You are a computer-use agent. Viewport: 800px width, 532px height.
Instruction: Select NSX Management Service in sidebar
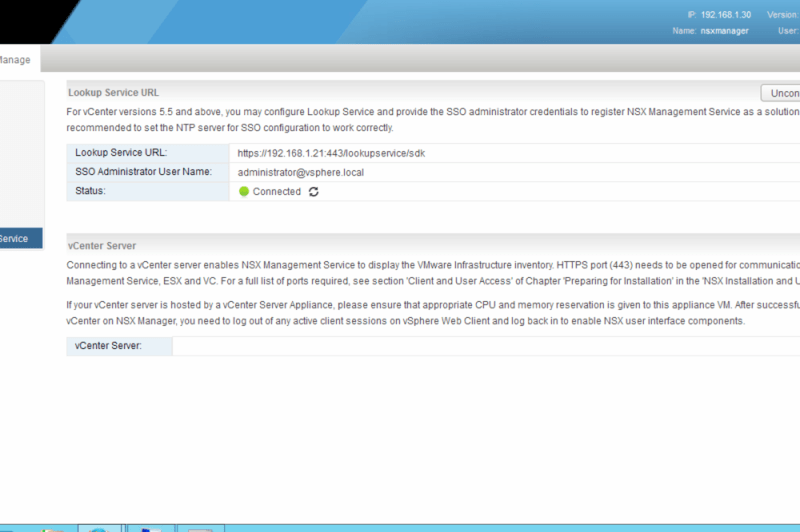click(x=18, y=239)
